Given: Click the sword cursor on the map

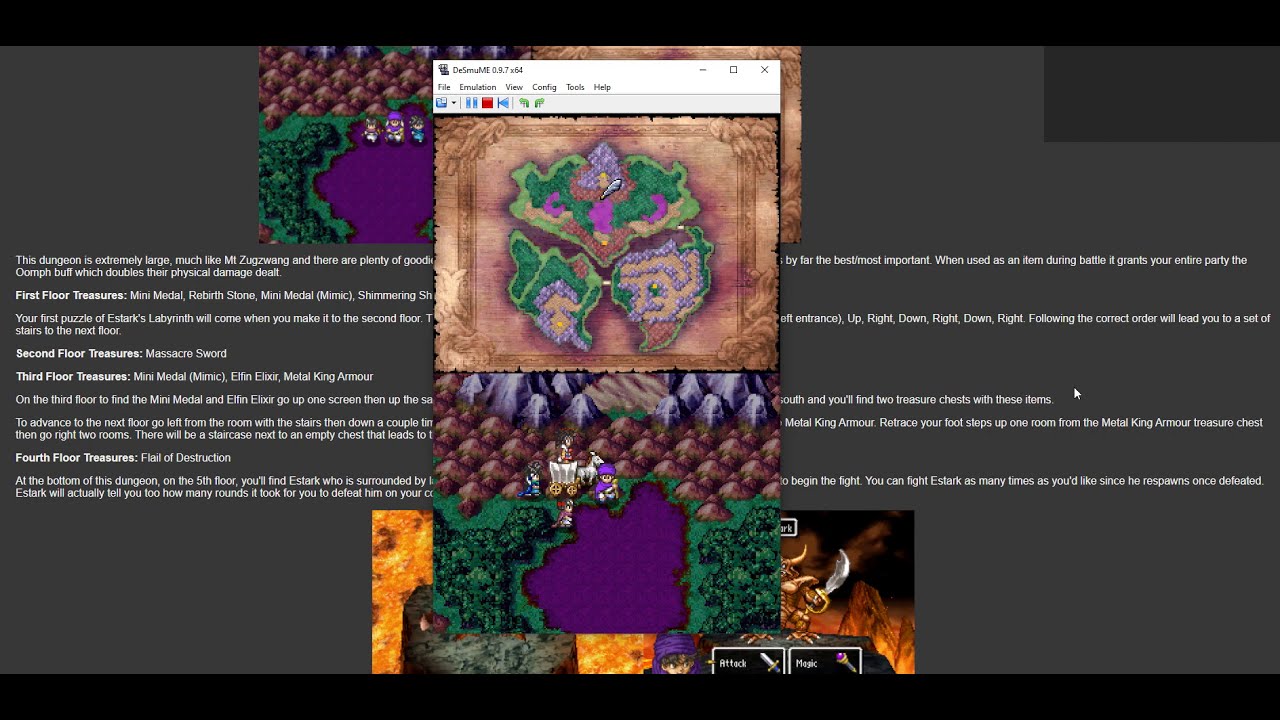Looking at the screenshot, I should click(x=610, y=187).
